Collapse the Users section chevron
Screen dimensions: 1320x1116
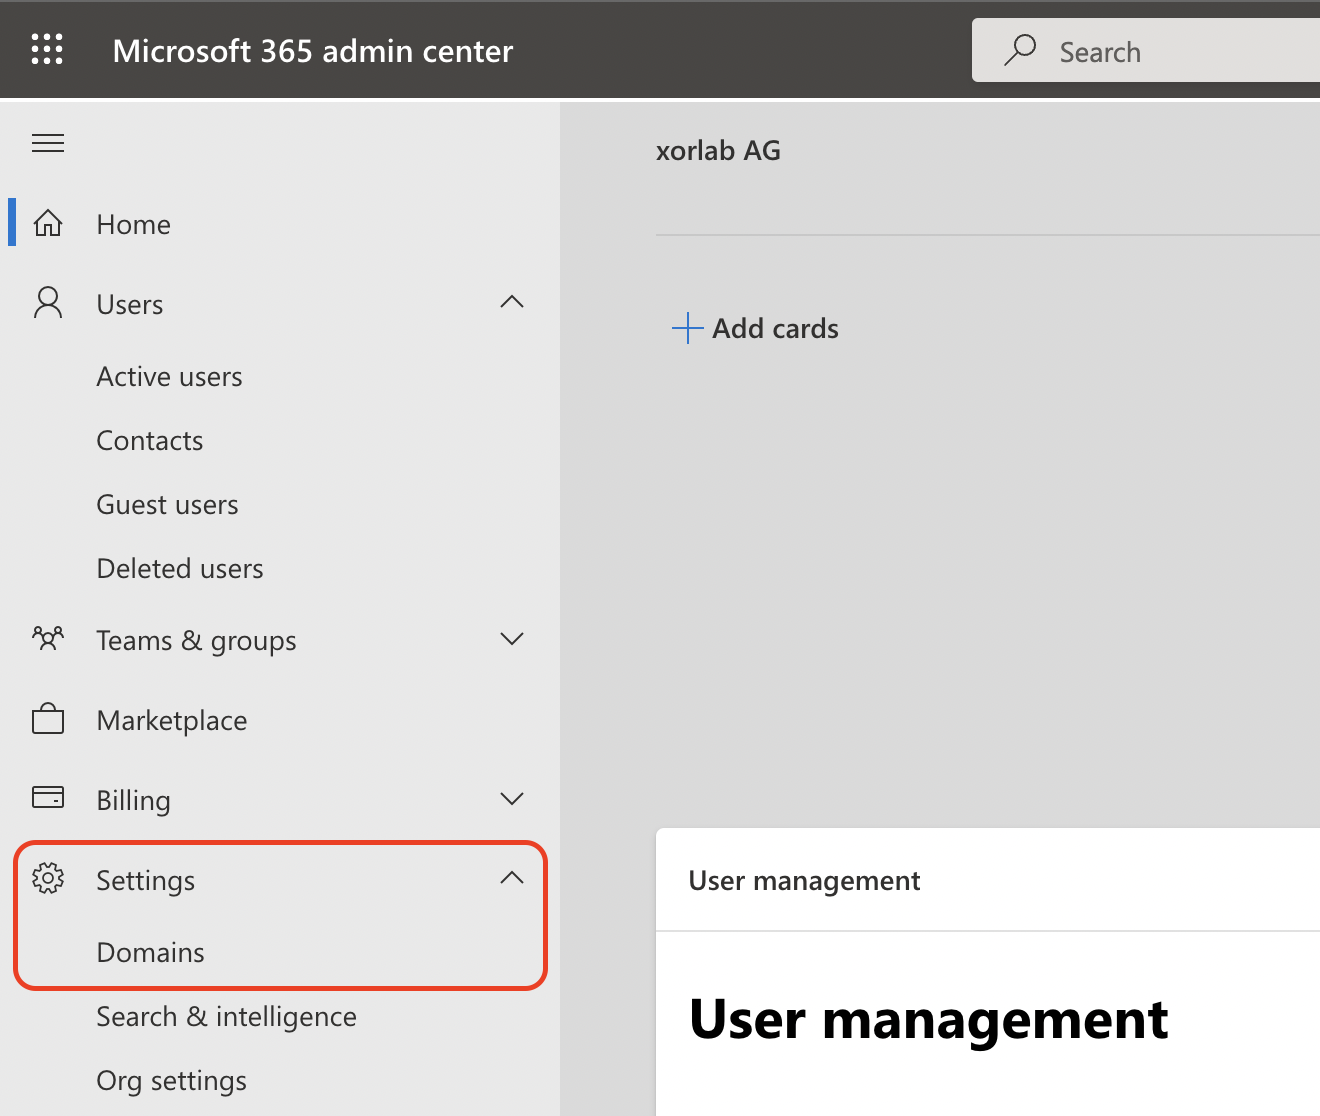click(512, 302)
